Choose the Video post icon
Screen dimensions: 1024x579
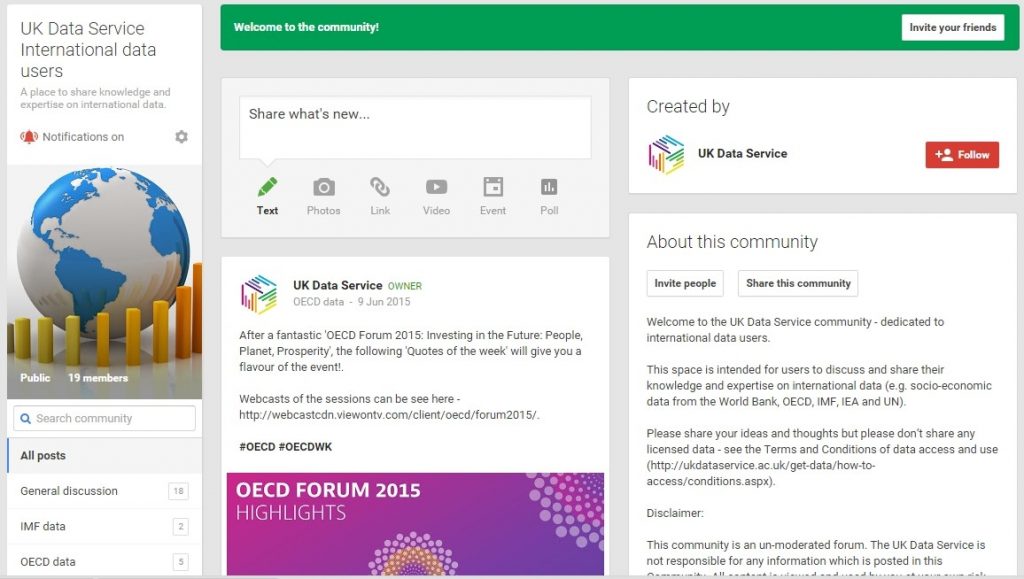tap(436, 195)
